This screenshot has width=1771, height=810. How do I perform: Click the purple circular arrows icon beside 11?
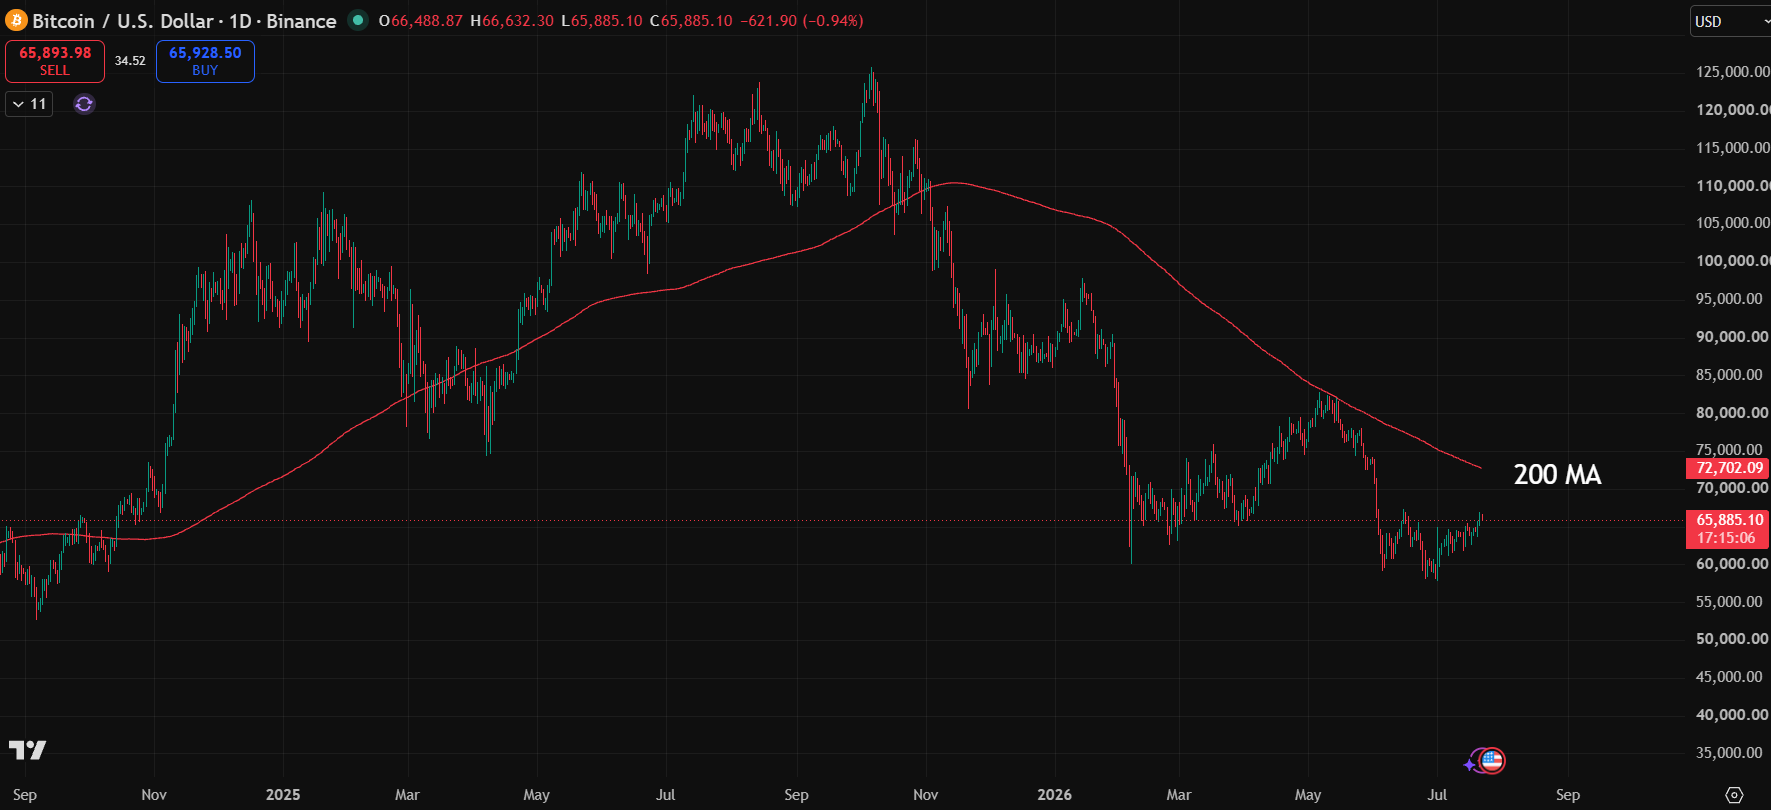coord(84,104)
